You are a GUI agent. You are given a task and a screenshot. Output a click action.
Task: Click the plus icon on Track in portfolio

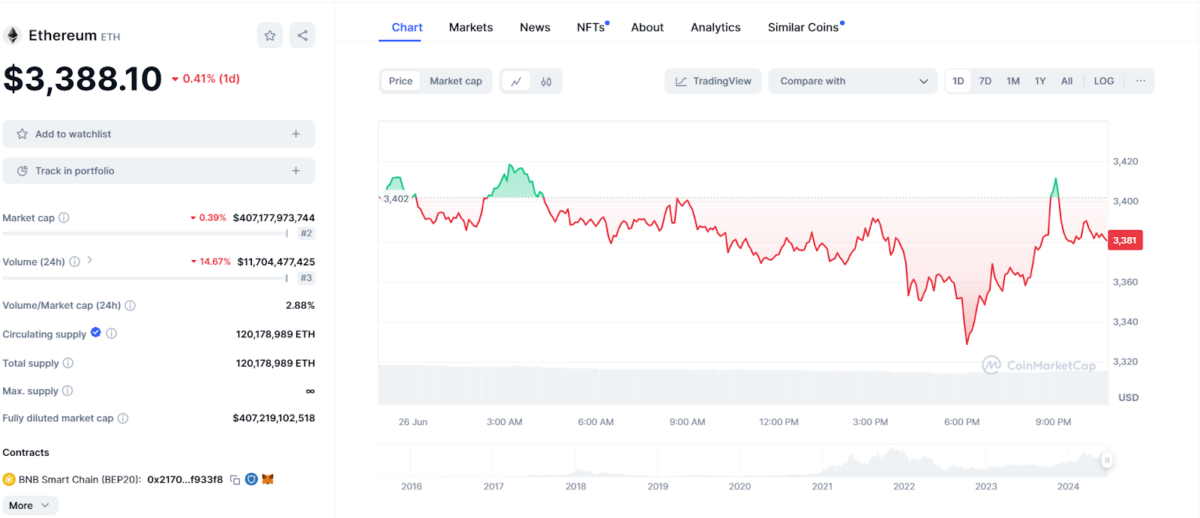tap(296, 171)
